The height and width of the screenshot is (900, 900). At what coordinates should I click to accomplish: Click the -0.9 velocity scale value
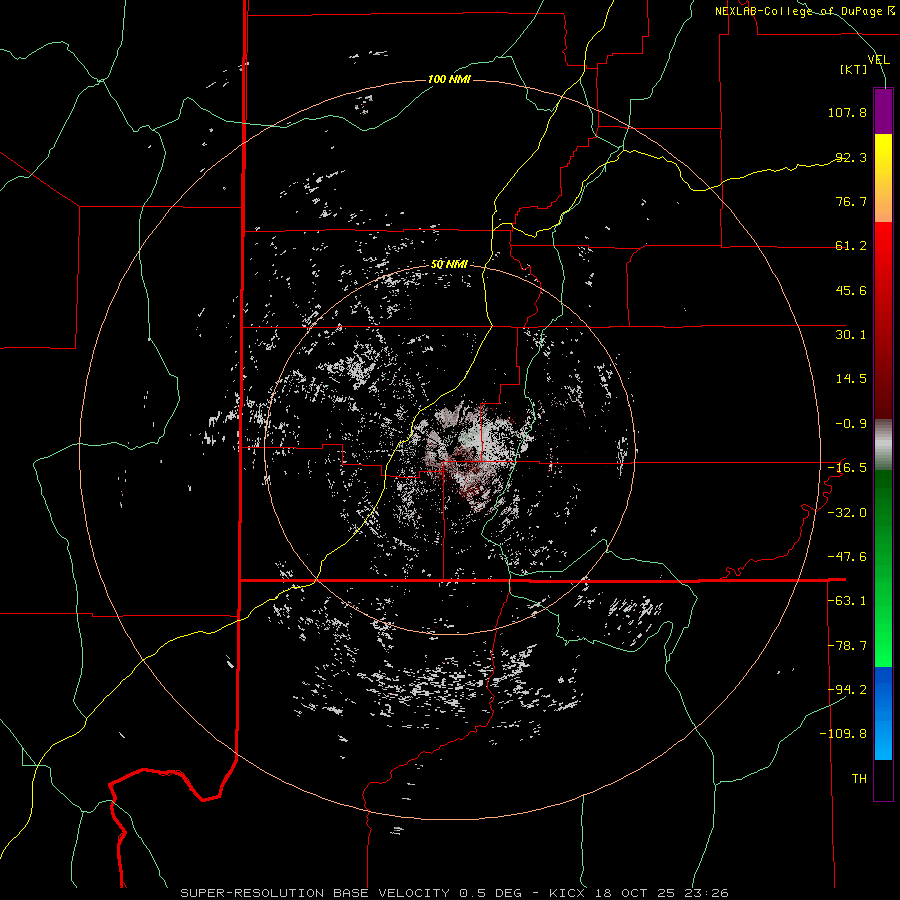851,424
